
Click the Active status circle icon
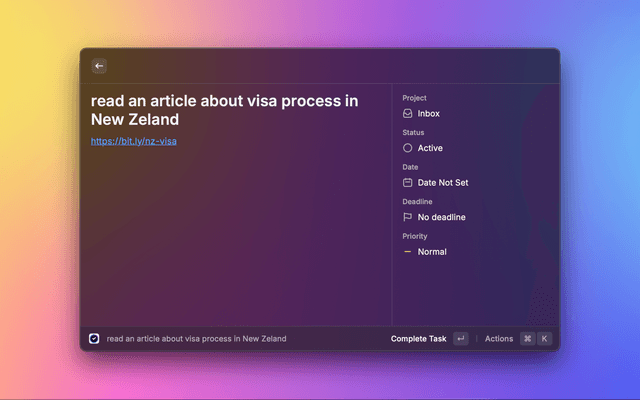pos(408,148)
